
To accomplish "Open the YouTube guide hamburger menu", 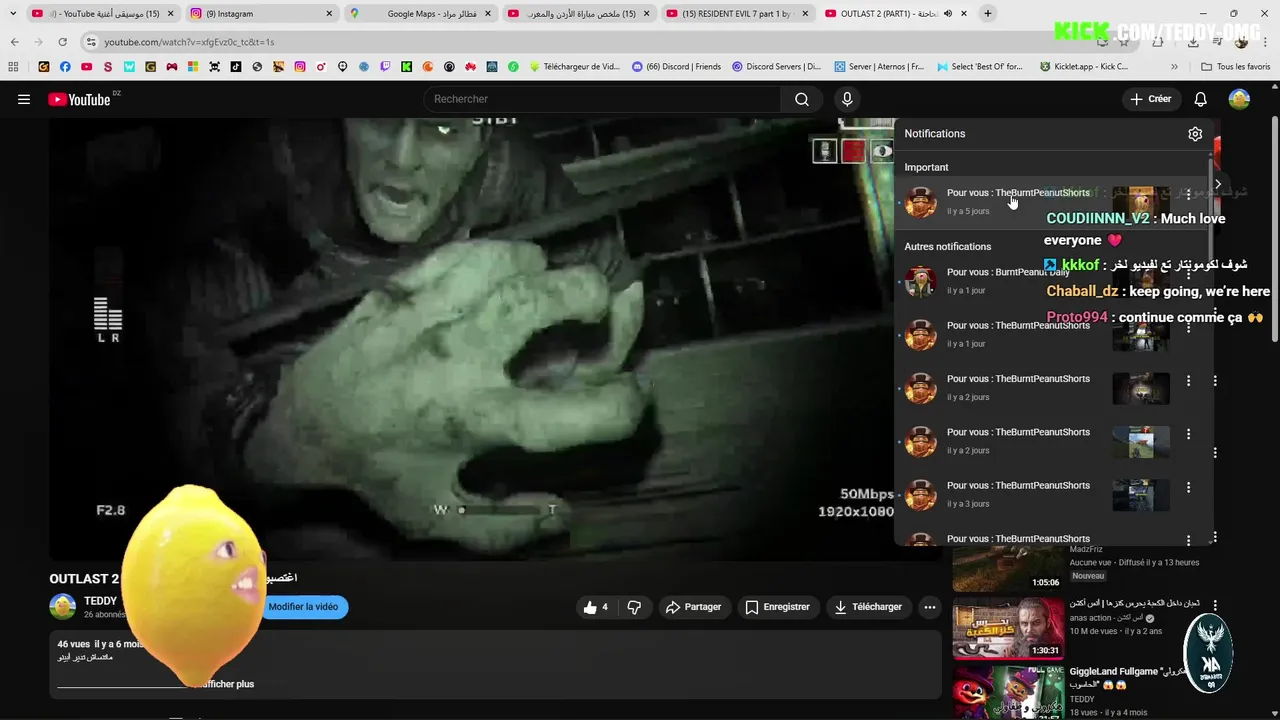I will (x=24, y=99).
